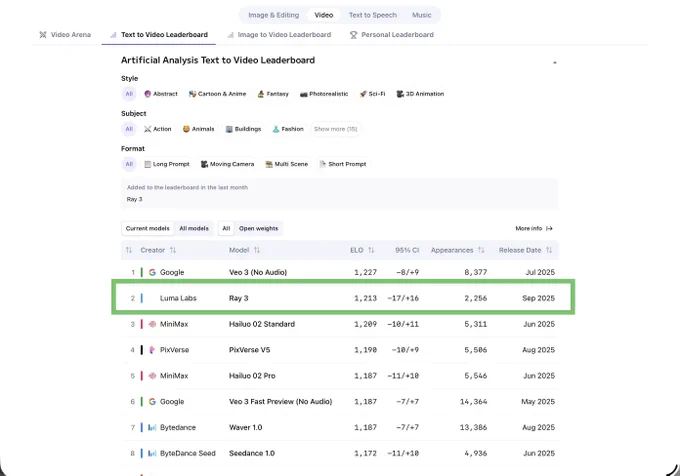Switch to Image & Editing category
The height and width of the screenshot is (476, 680).
pyautogui.click(x=274, y=15)
